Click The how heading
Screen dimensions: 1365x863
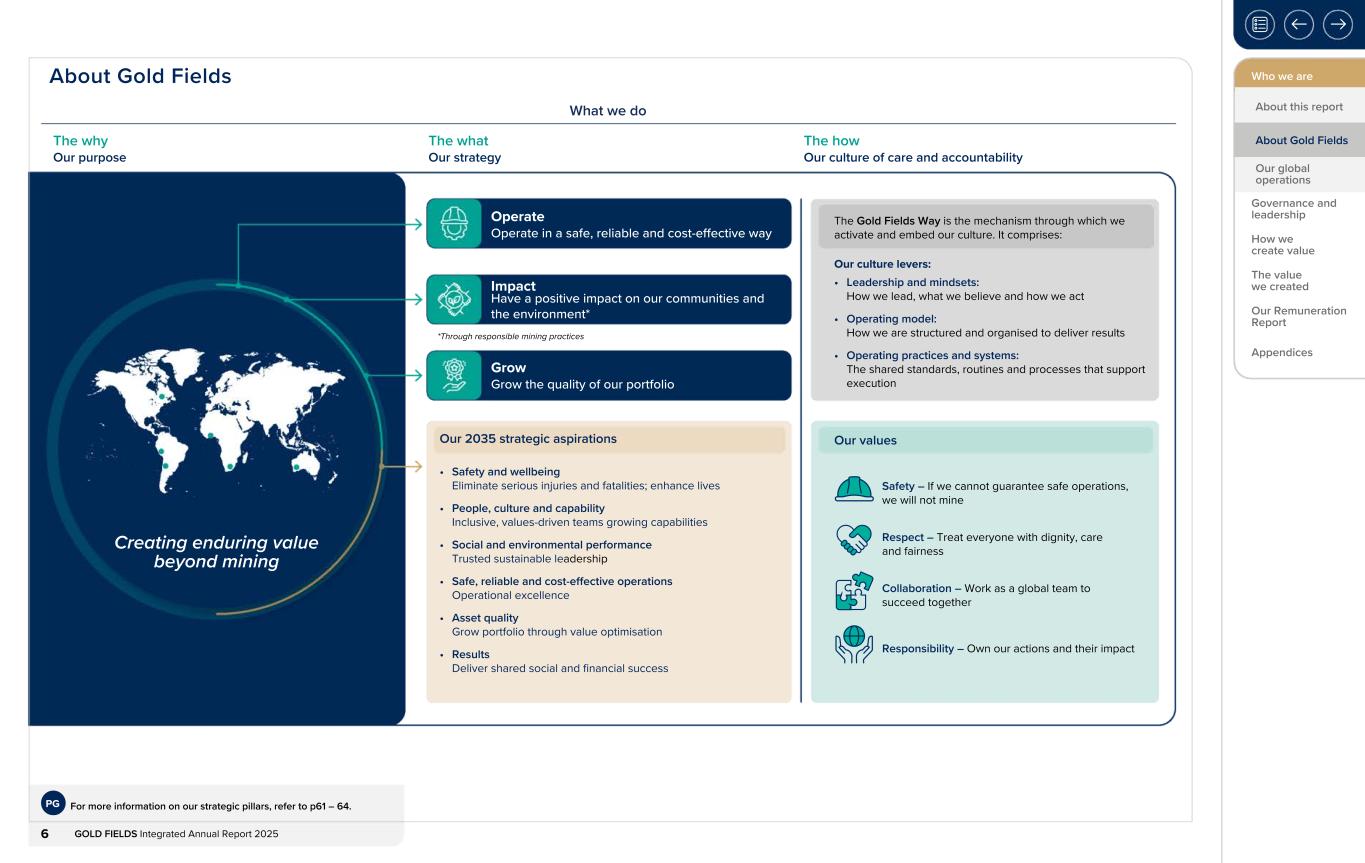[831, 141]
